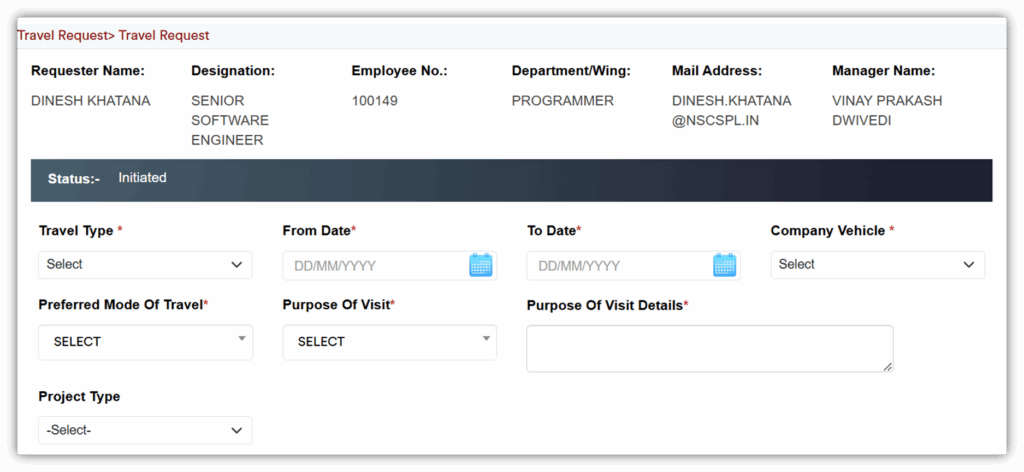
Task: Click manager name VINAY PRAKASH DWIVEDI
Action: (x=887, y=111)
